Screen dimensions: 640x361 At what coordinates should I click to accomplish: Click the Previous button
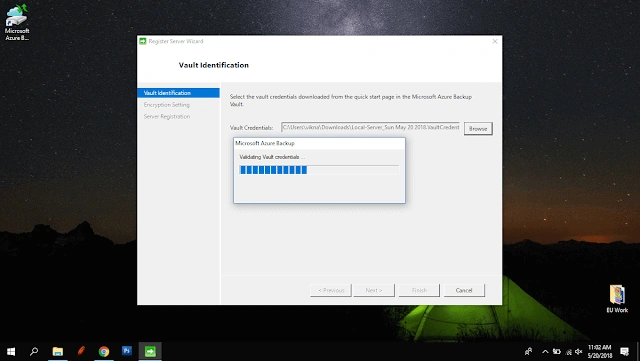331,290
